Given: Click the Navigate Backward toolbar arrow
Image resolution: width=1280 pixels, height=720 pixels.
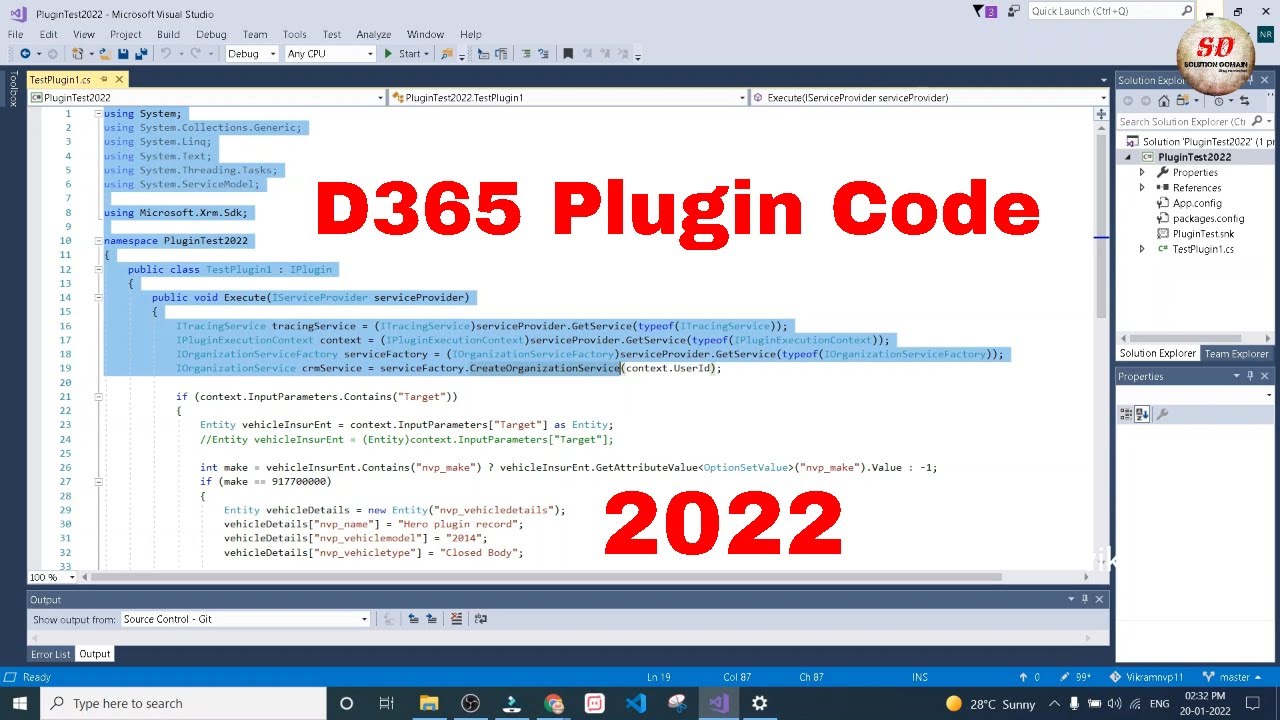Looking at the screenshot, I should (24, 54).
